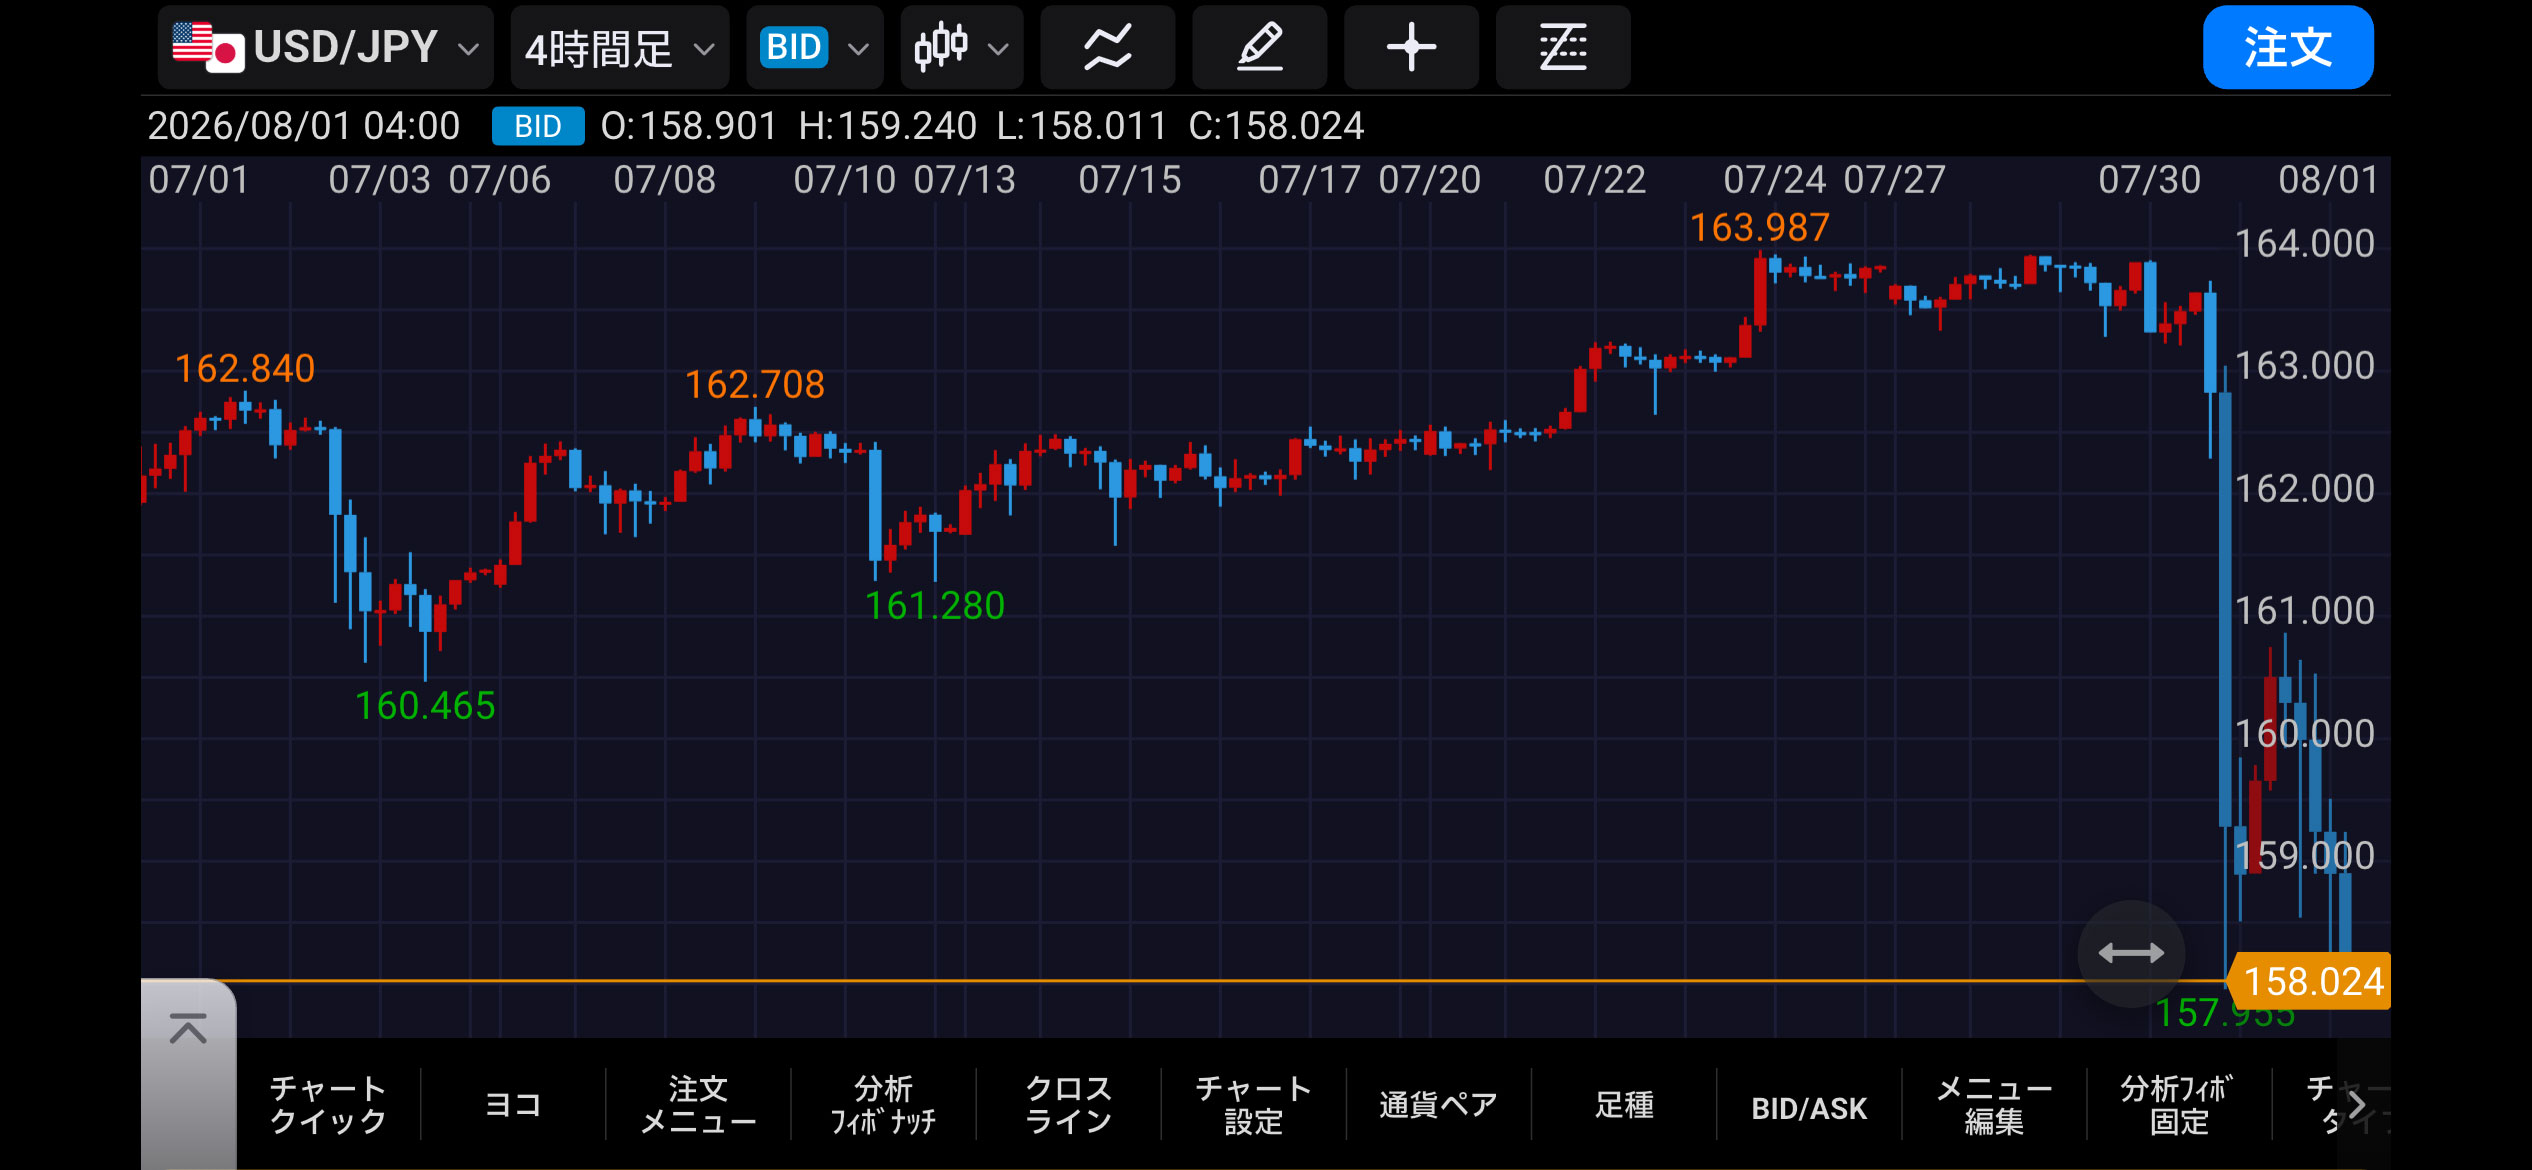Open 足種 menu item
The height and width of the screenshot is (1170, 2532).
pos(1623,1104)
